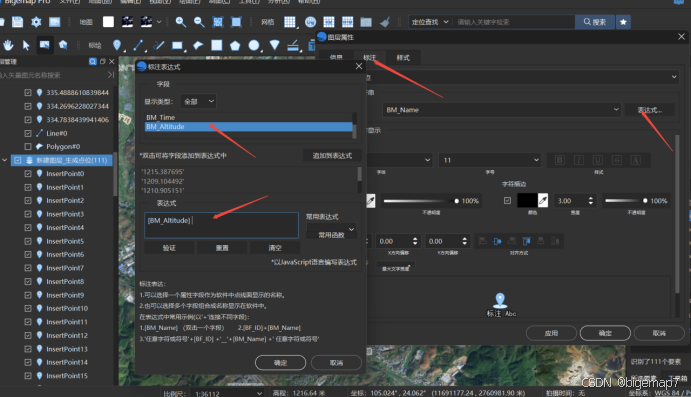This screenshot has width=691, height=397.
Task: Click the underline U style icon
Action: point(598,160)
